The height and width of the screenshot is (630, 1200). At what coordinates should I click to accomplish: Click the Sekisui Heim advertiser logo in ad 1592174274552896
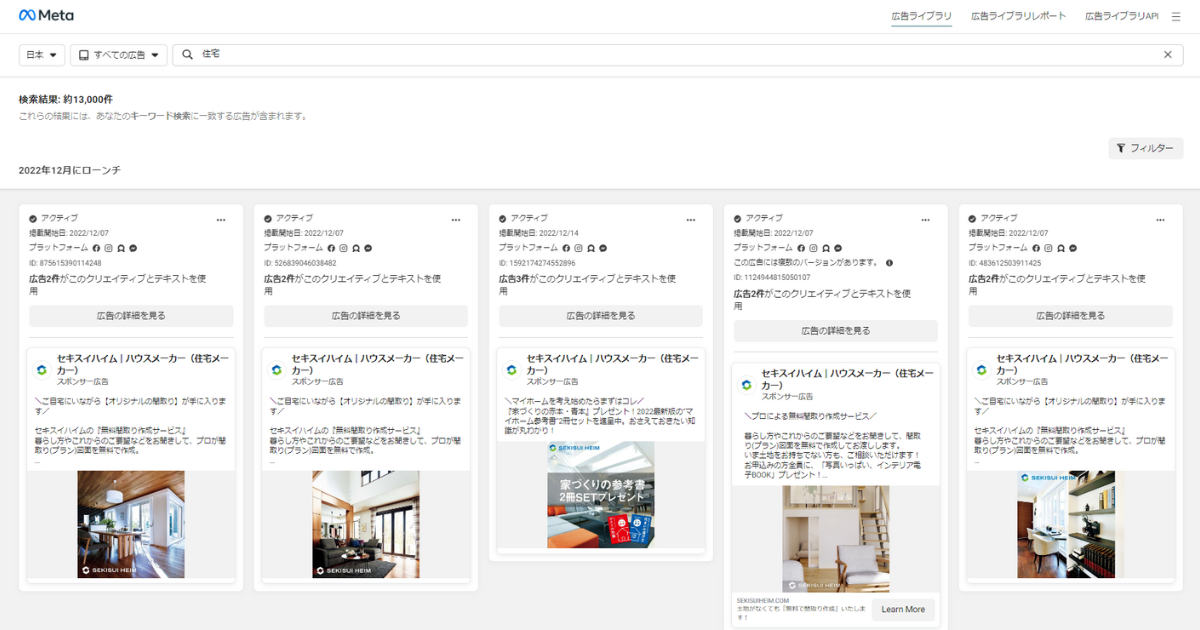pos(512,369)
